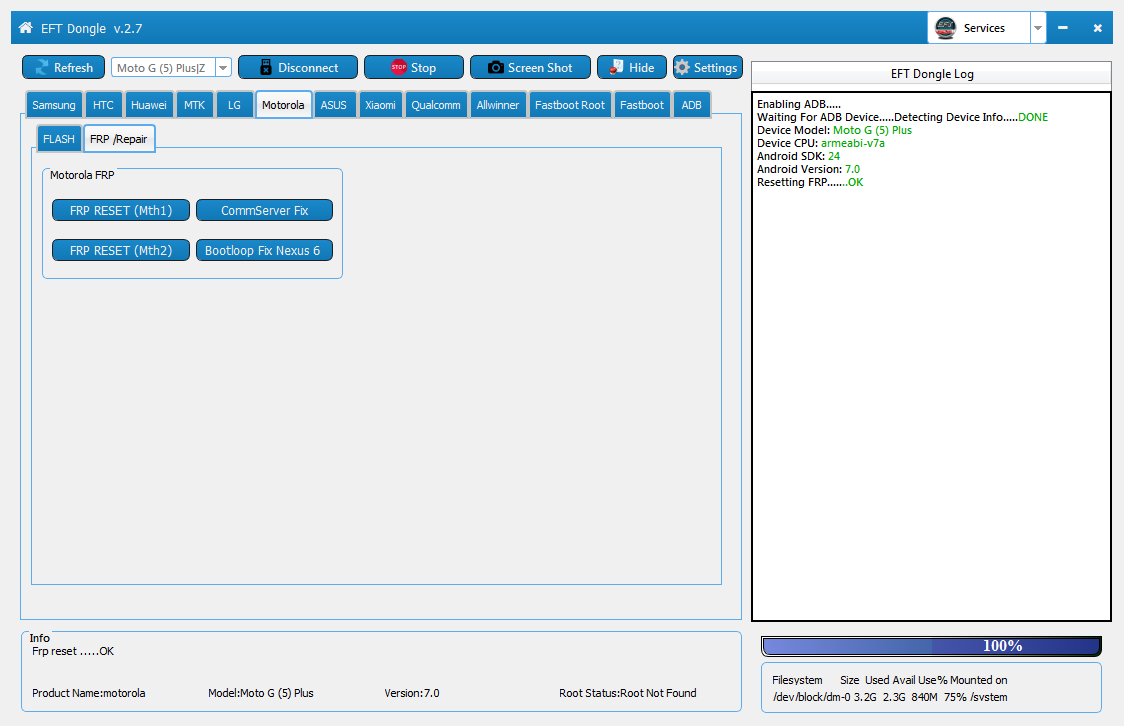The height and width of the screenshot is (726, 1124).
Task: Close the EFT Dongle window
Action: coord(1097,28)
